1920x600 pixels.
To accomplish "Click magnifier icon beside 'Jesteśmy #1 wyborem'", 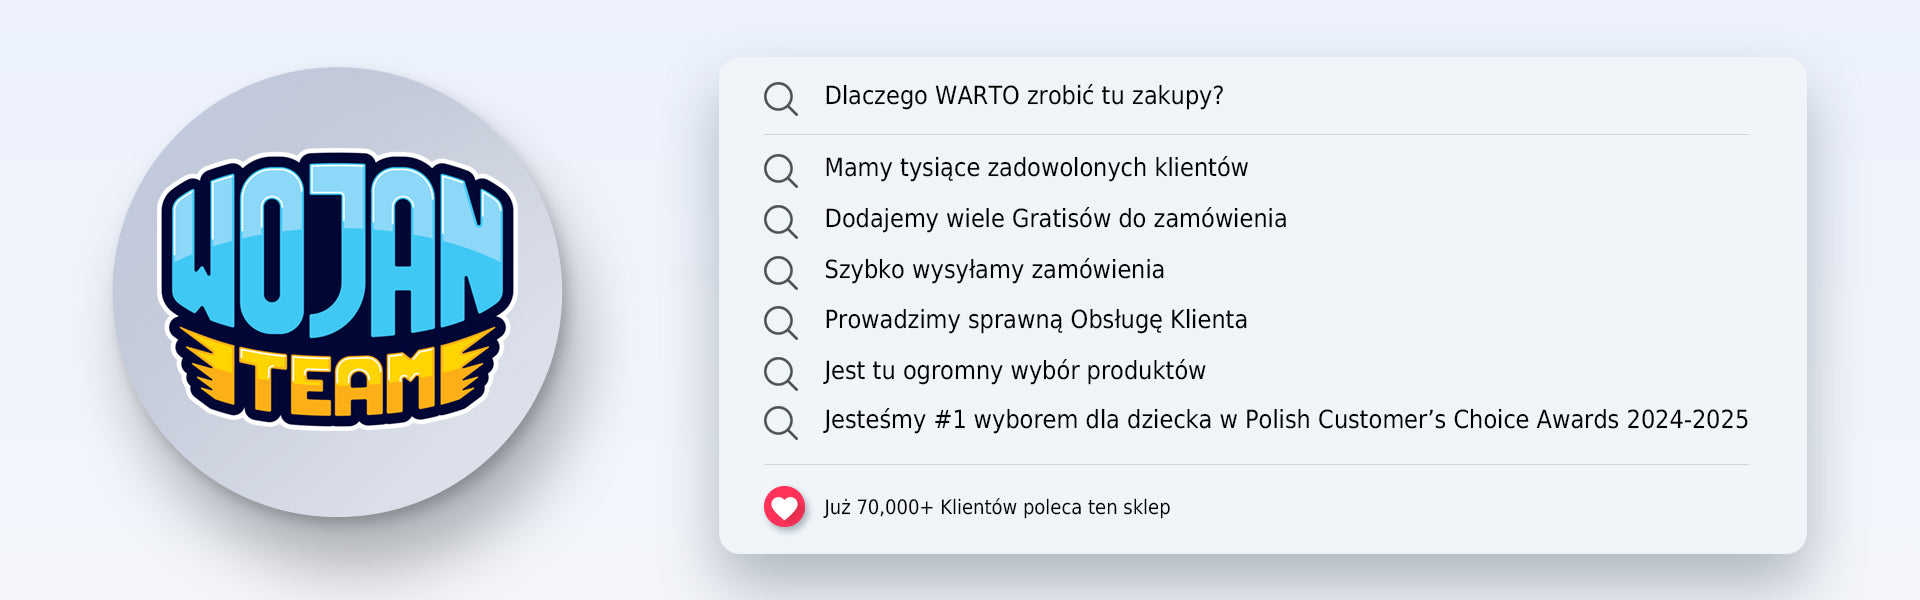I will 780,422.
